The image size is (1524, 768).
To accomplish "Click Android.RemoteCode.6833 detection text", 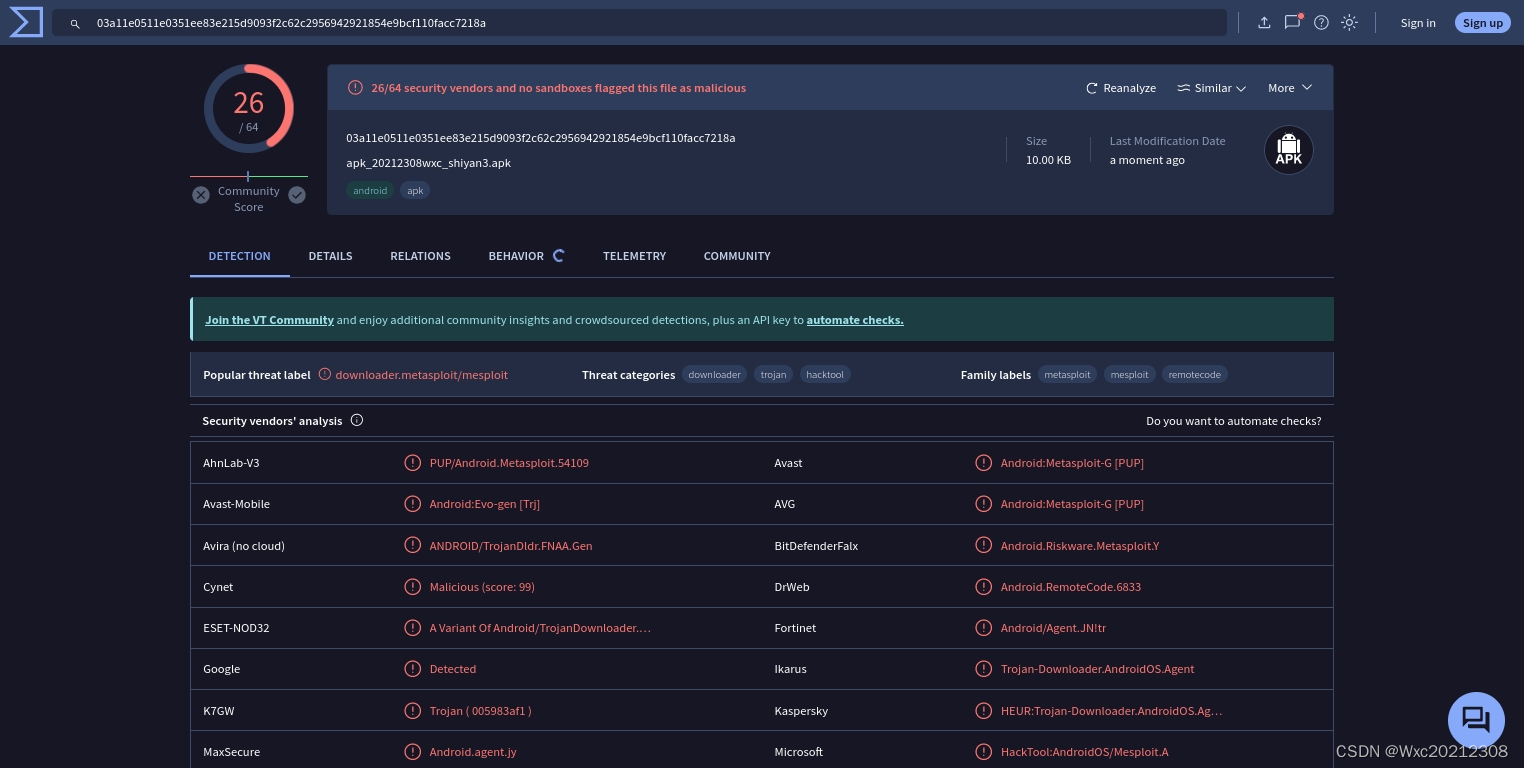I will pyautogui.click(x=1070, y=587).
